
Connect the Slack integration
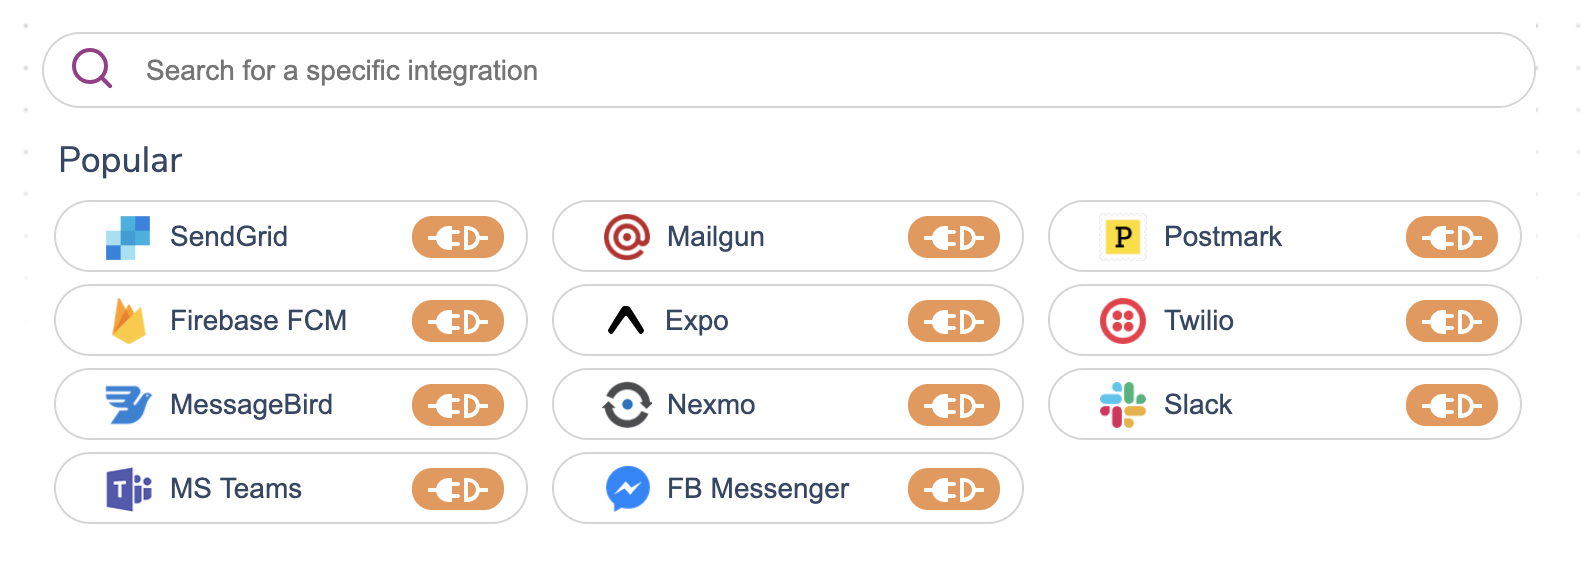pyautogui.click(x=1452, y=404)
